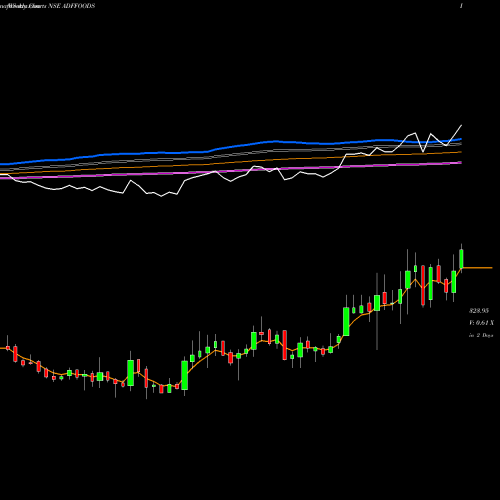Select the price value '828.95'
The image size is (500, 500).
pyautogui.click(x=479, y=311)
